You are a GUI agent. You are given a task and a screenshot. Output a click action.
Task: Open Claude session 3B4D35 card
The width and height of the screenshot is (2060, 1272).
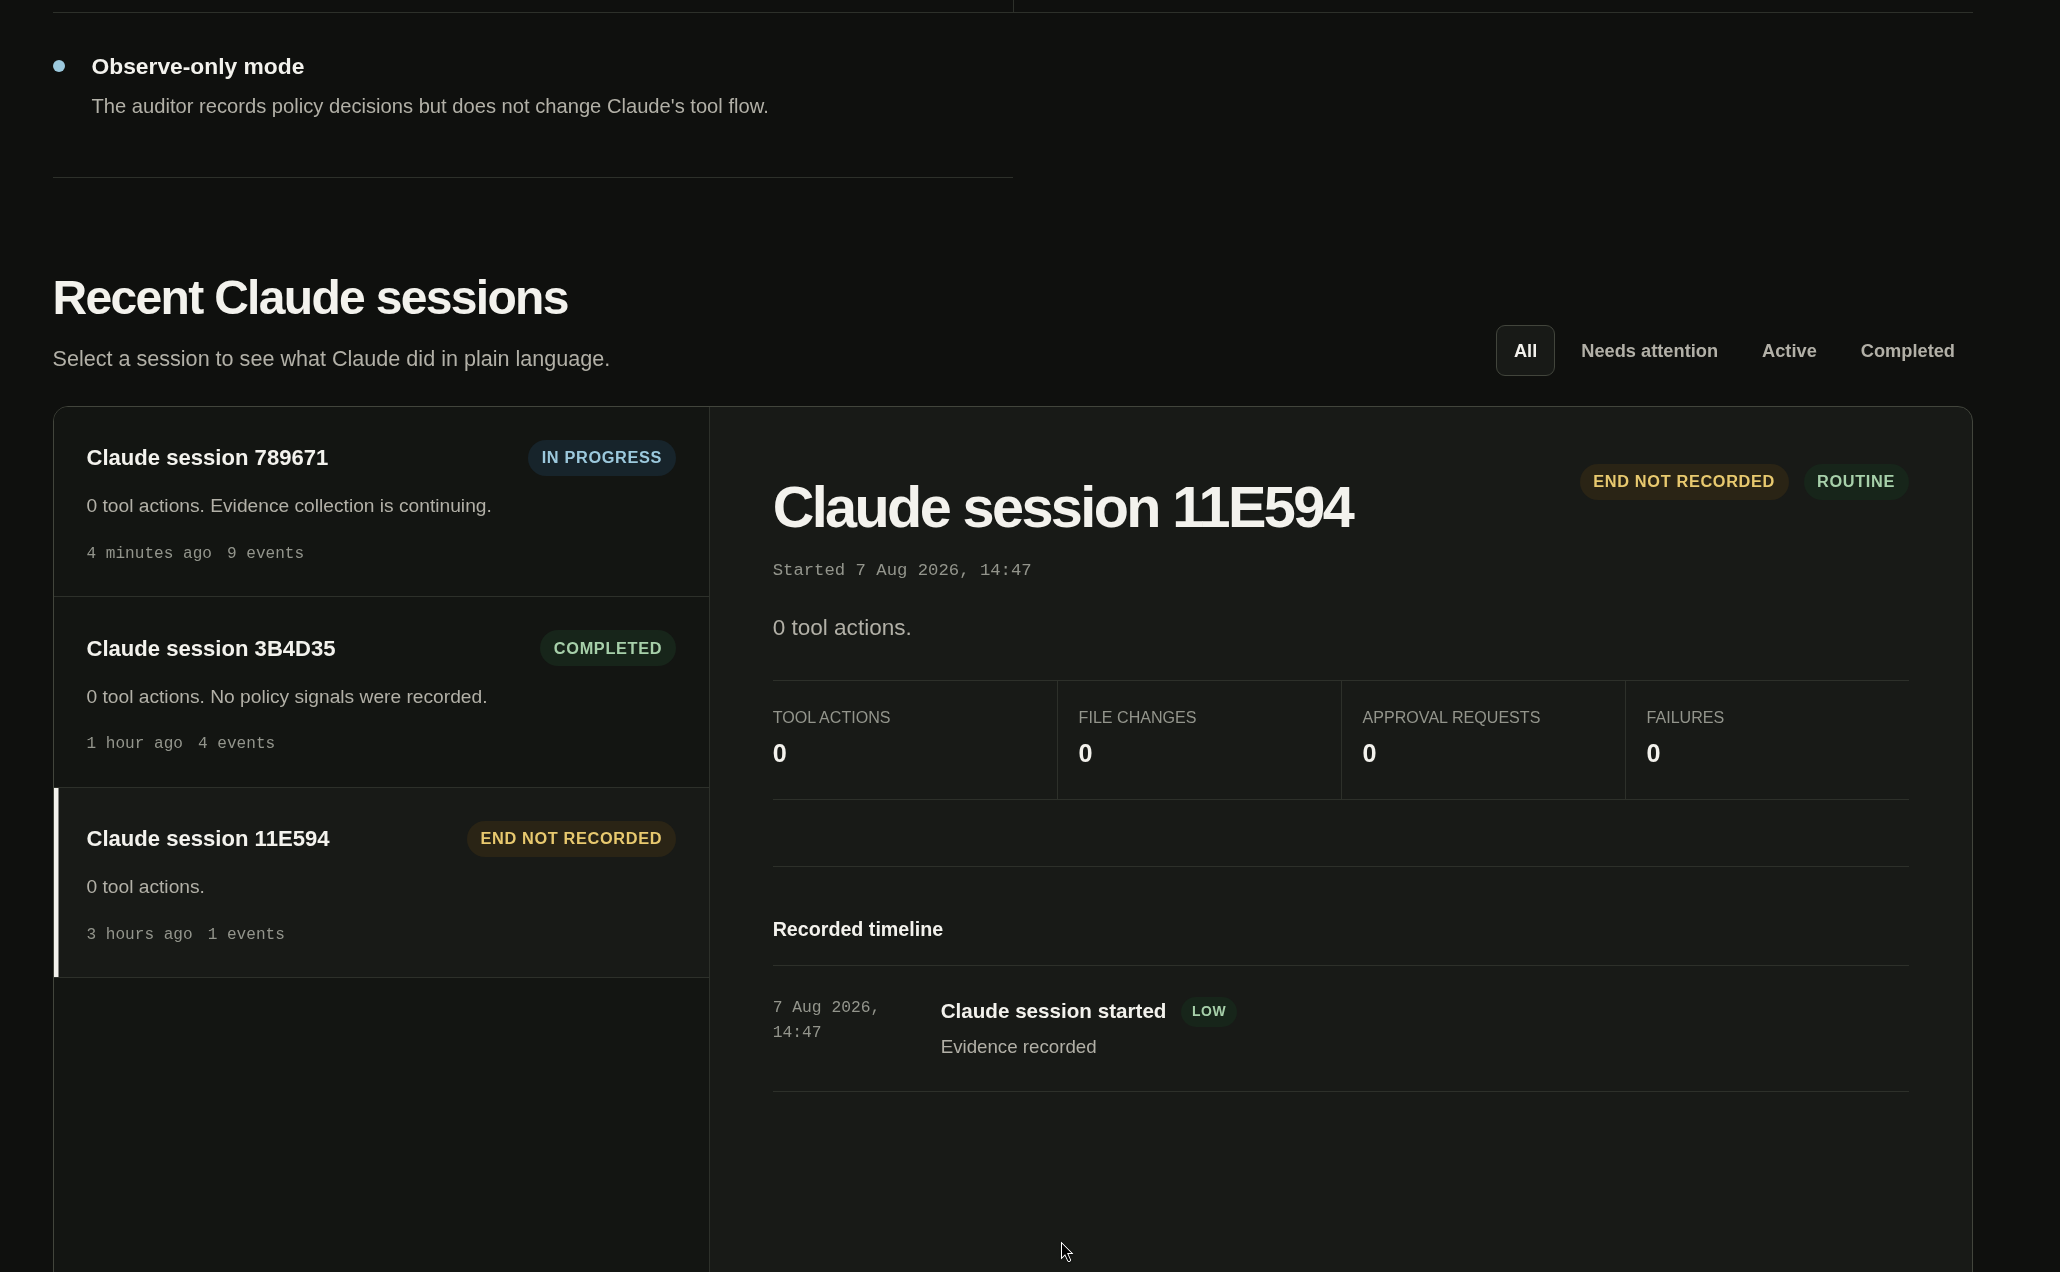381,692
